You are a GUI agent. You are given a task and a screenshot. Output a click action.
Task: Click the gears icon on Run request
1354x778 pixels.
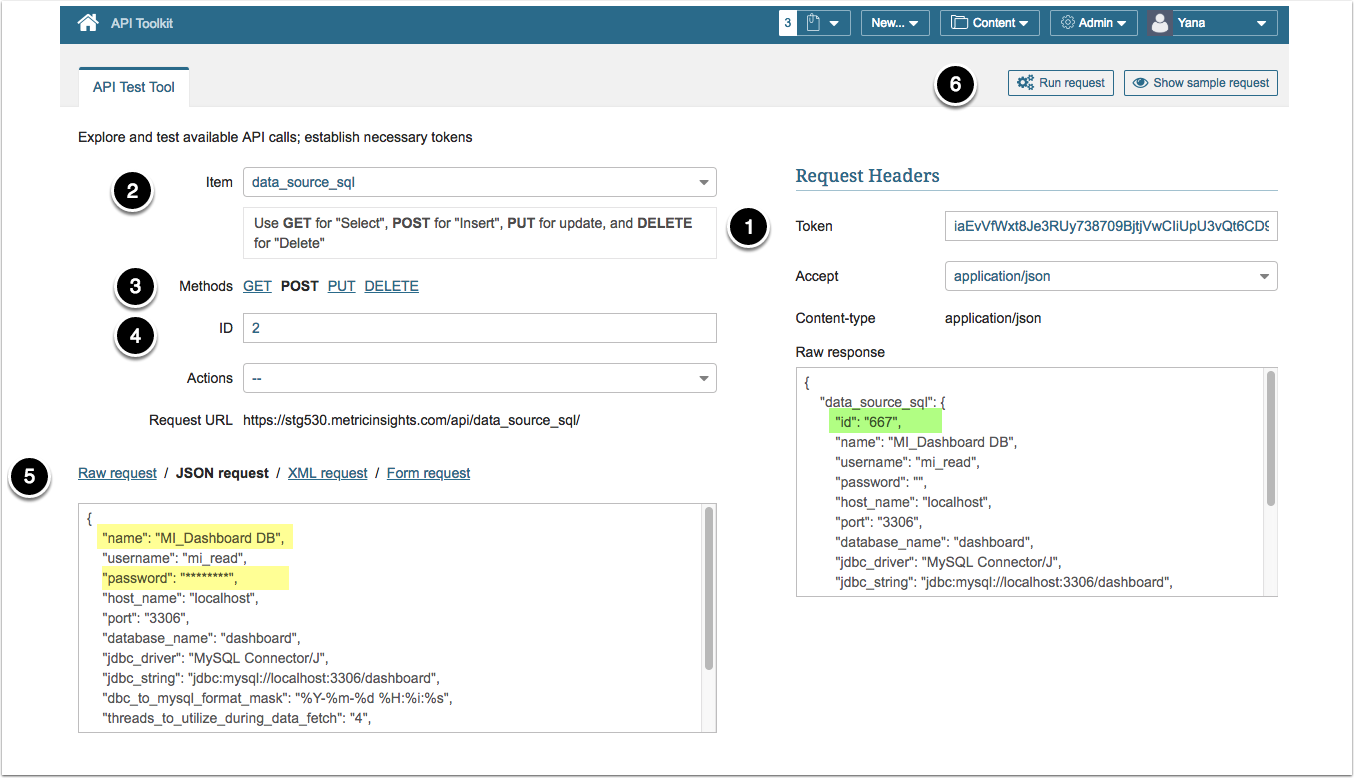(1025, 83)
